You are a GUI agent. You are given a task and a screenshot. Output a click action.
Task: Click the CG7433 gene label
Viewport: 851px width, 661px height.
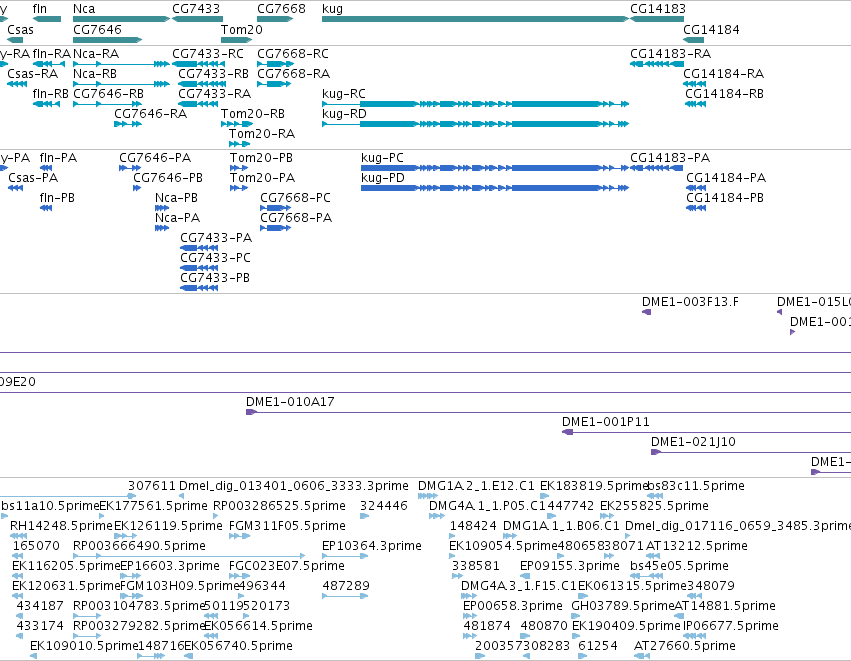196,9
